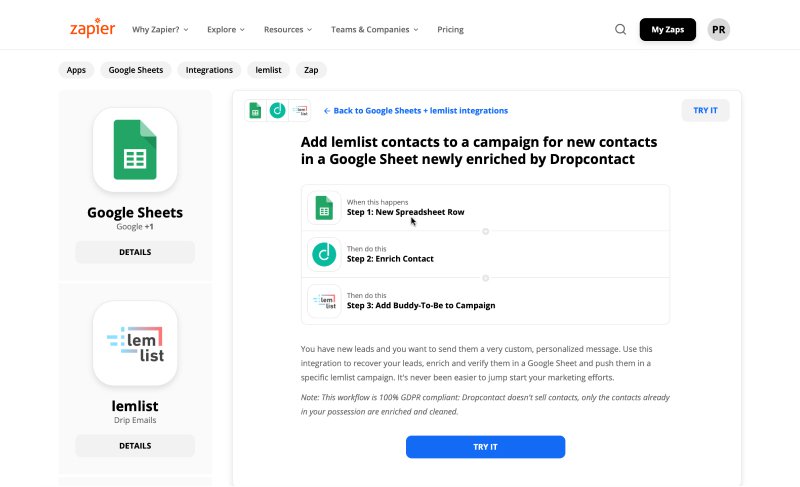Open the Pricing page

[x=451, y=30]
